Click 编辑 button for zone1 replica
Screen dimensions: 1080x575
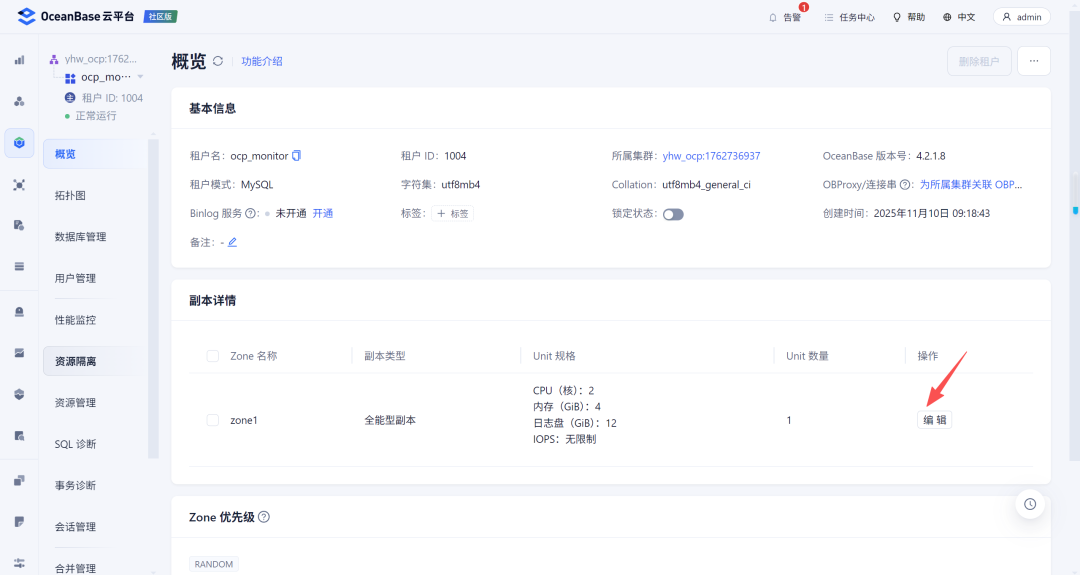click(x=935, y=420)
